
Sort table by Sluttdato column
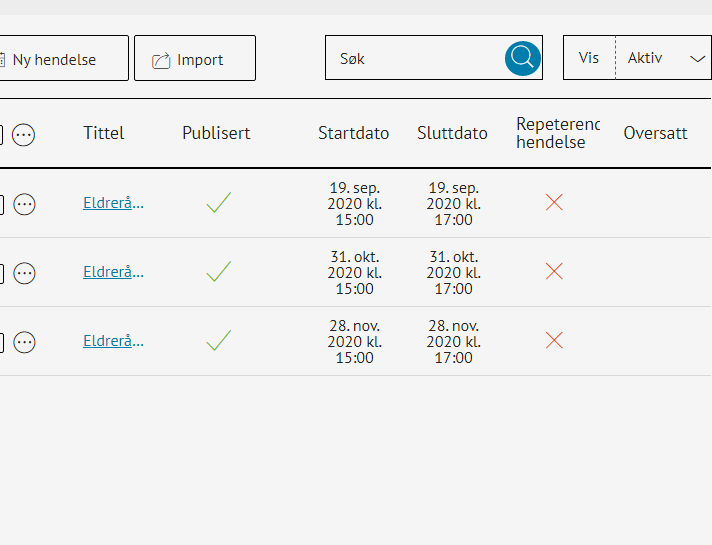452,133
